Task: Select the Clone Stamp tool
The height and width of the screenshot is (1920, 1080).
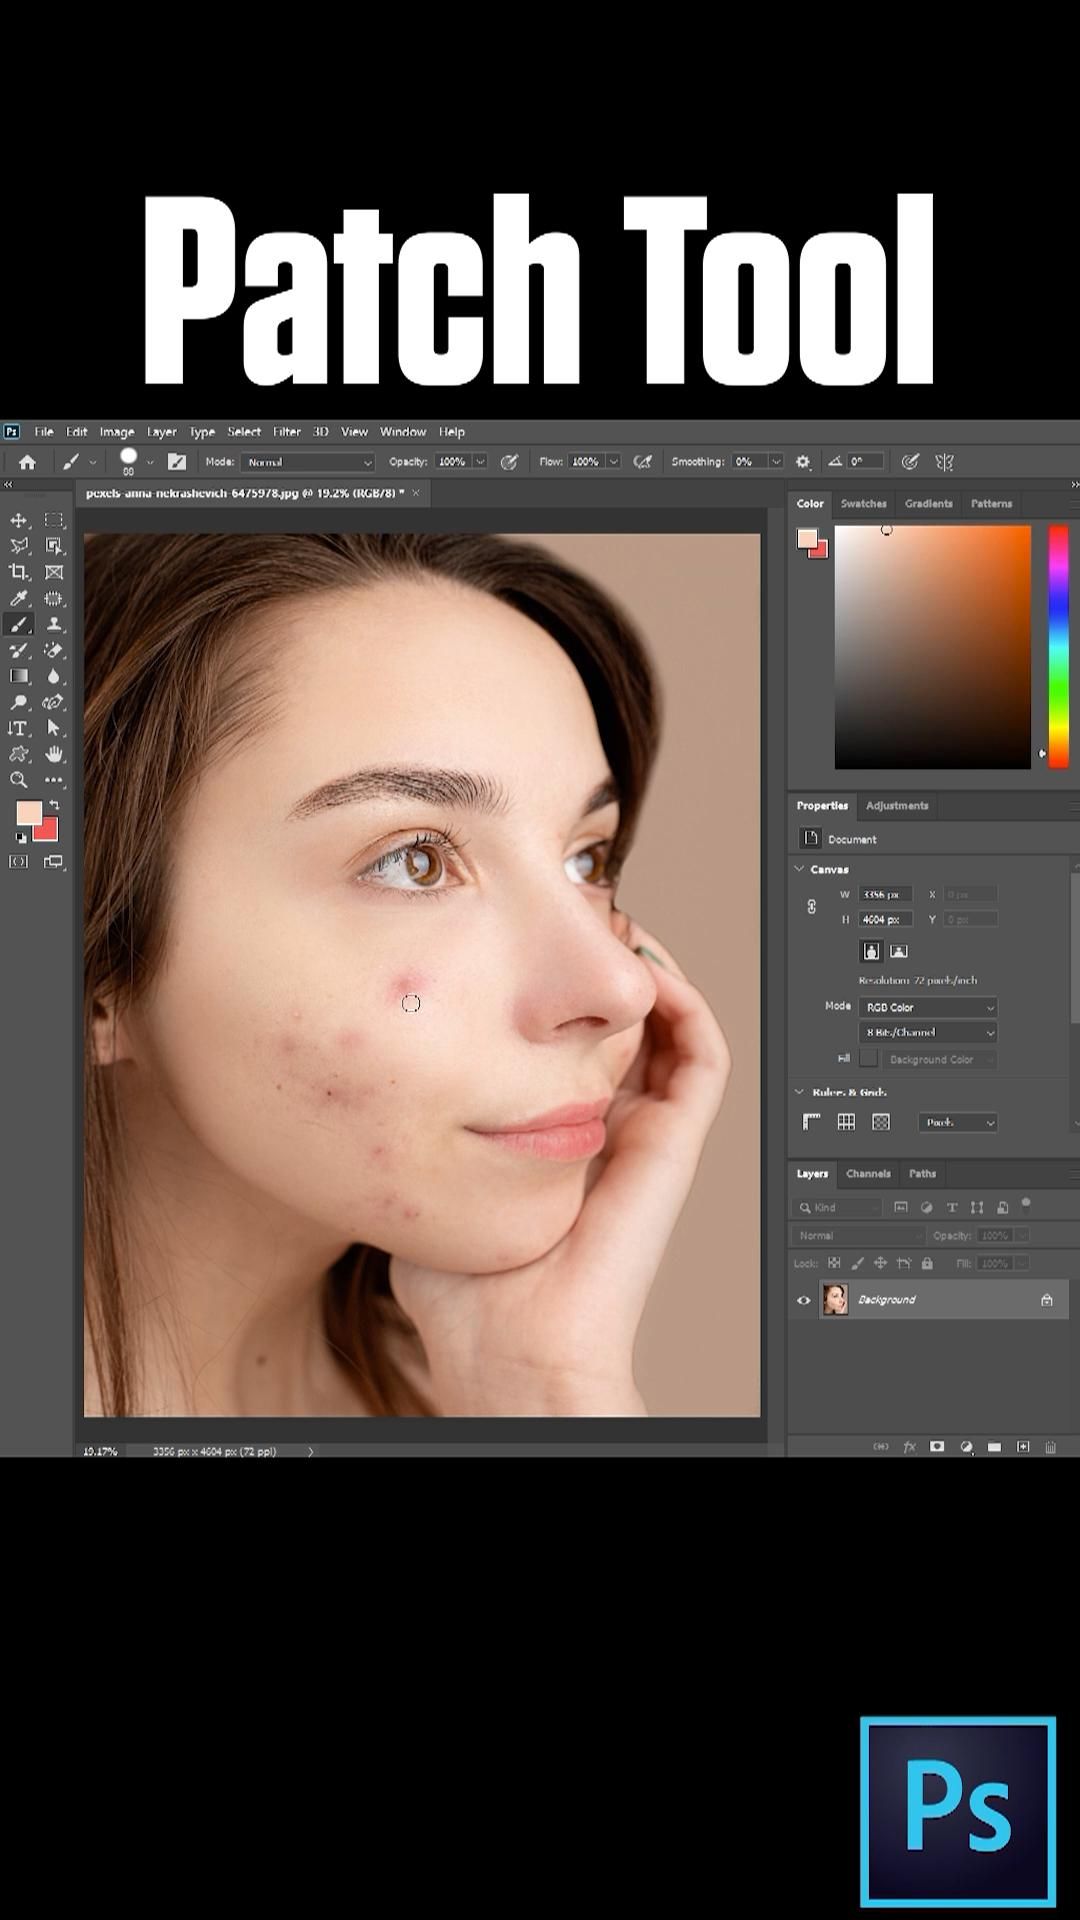Action: (x=54, y=624)
